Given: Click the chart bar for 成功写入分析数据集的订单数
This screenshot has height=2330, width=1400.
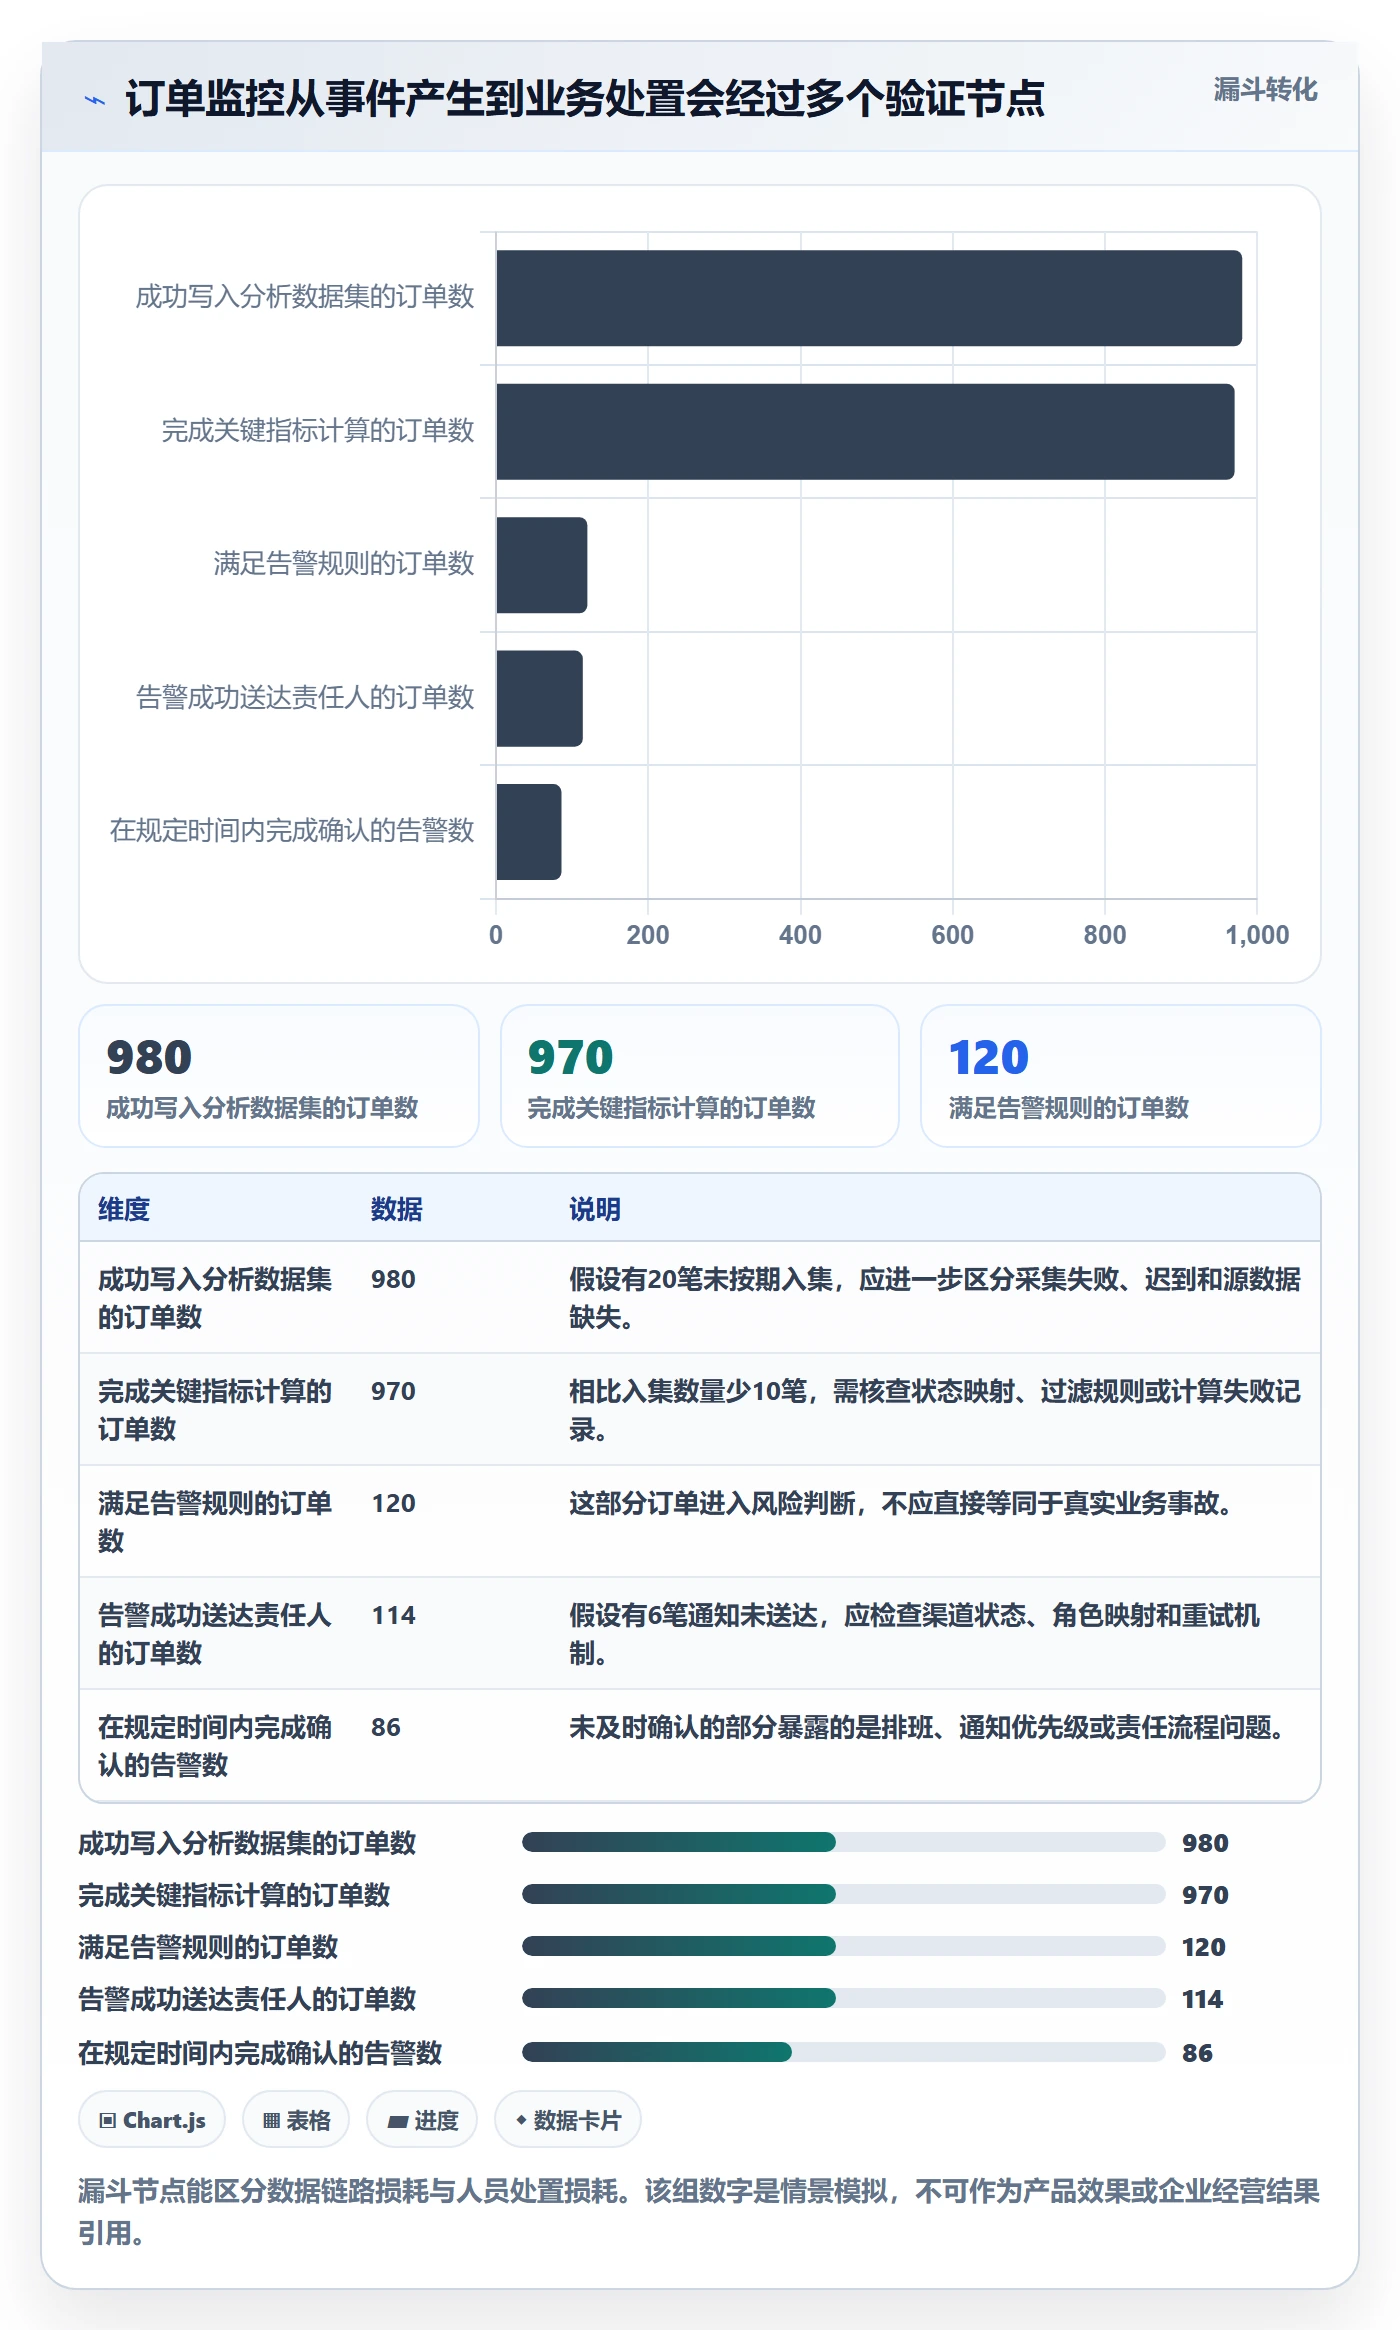Looking at the screenshot, I should tap(869, 298).
